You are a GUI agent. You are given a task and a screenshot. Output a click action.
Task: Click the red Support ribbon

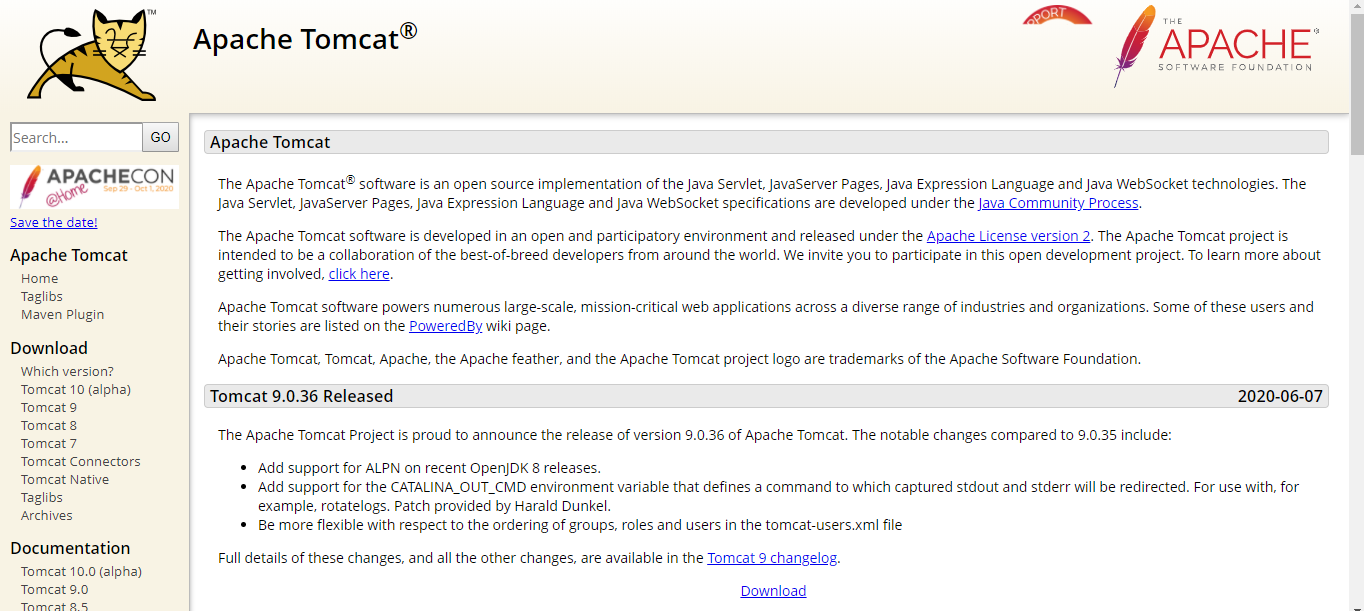(x=1055, y=13)
